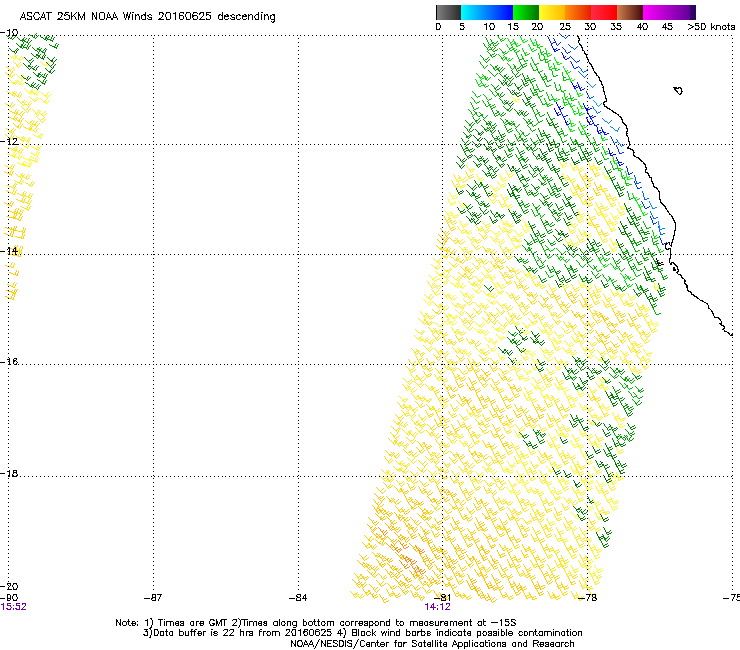Click the purple '14:12' pass time
This screenshot has width=740, height=650.
point(437,607)
